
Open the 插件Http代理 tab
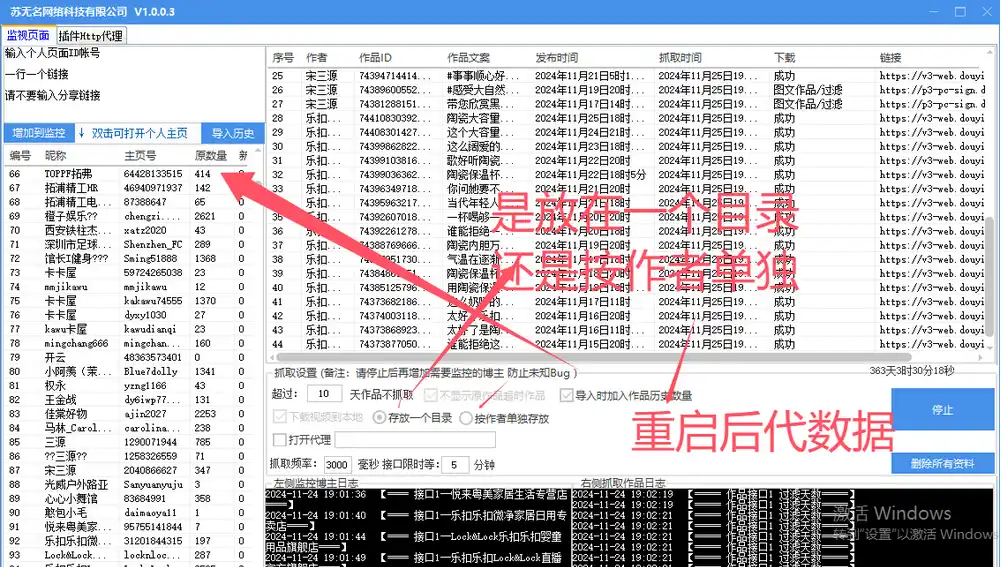coord(90,35)
